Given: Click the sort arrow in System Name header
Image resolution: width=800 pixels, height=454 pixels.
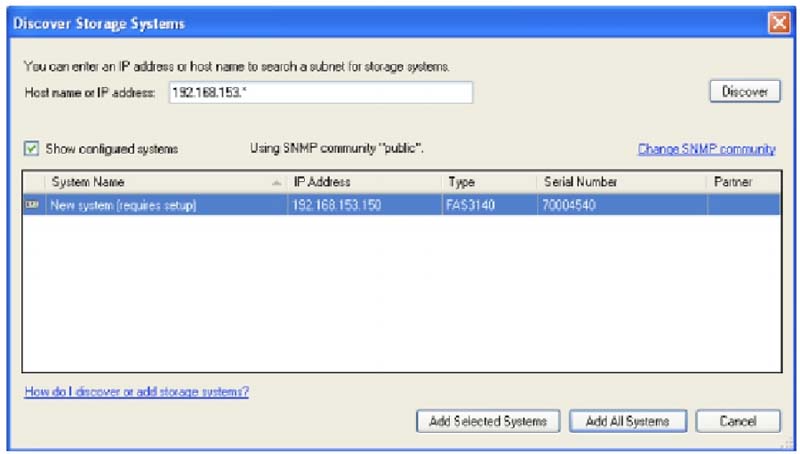Looking at the screenshot, I should tap(277, 183).
